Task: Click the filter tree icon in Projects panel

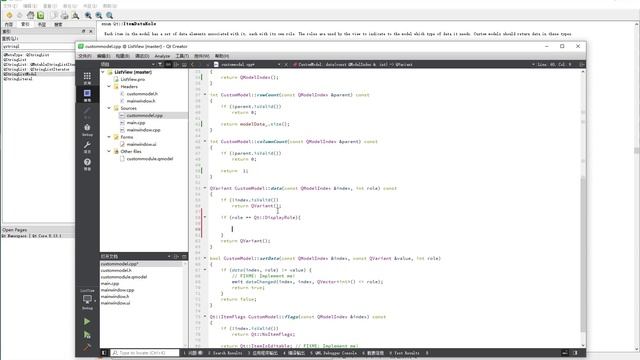Action: click(160, 64)
